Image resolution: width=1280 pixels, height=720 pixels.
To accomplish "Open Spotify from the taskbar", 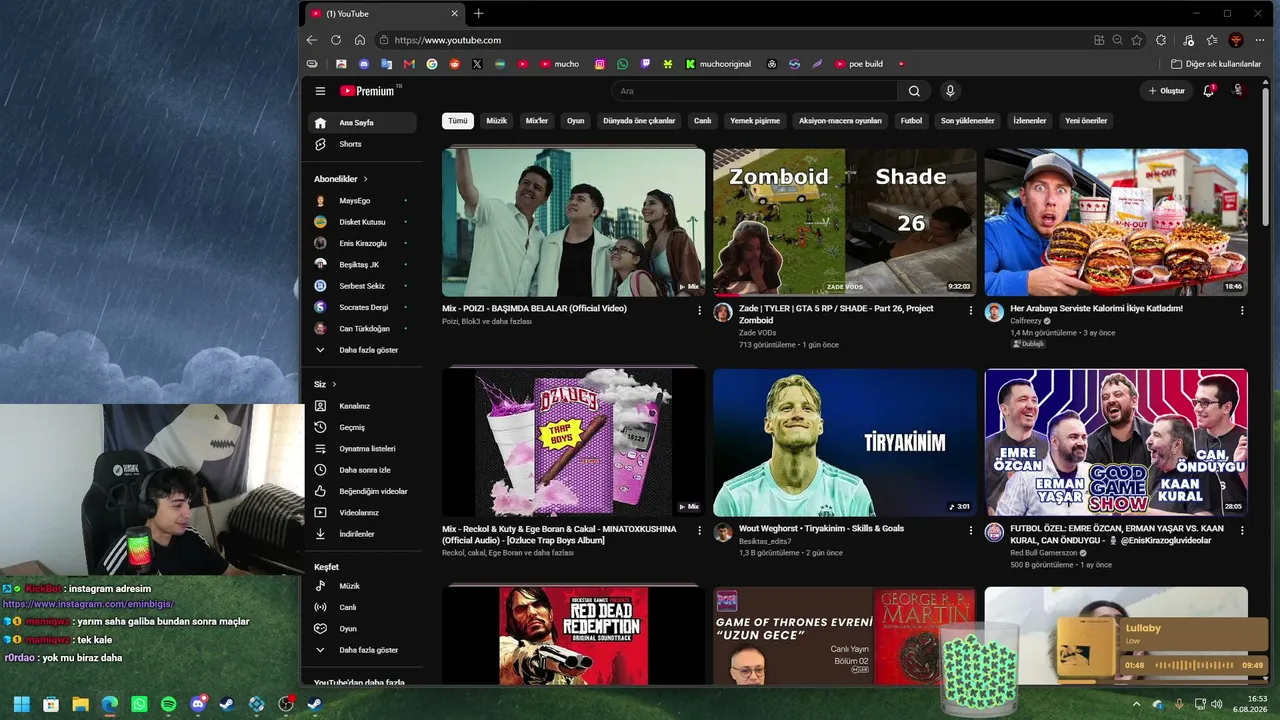I will [x=168, y=704].
